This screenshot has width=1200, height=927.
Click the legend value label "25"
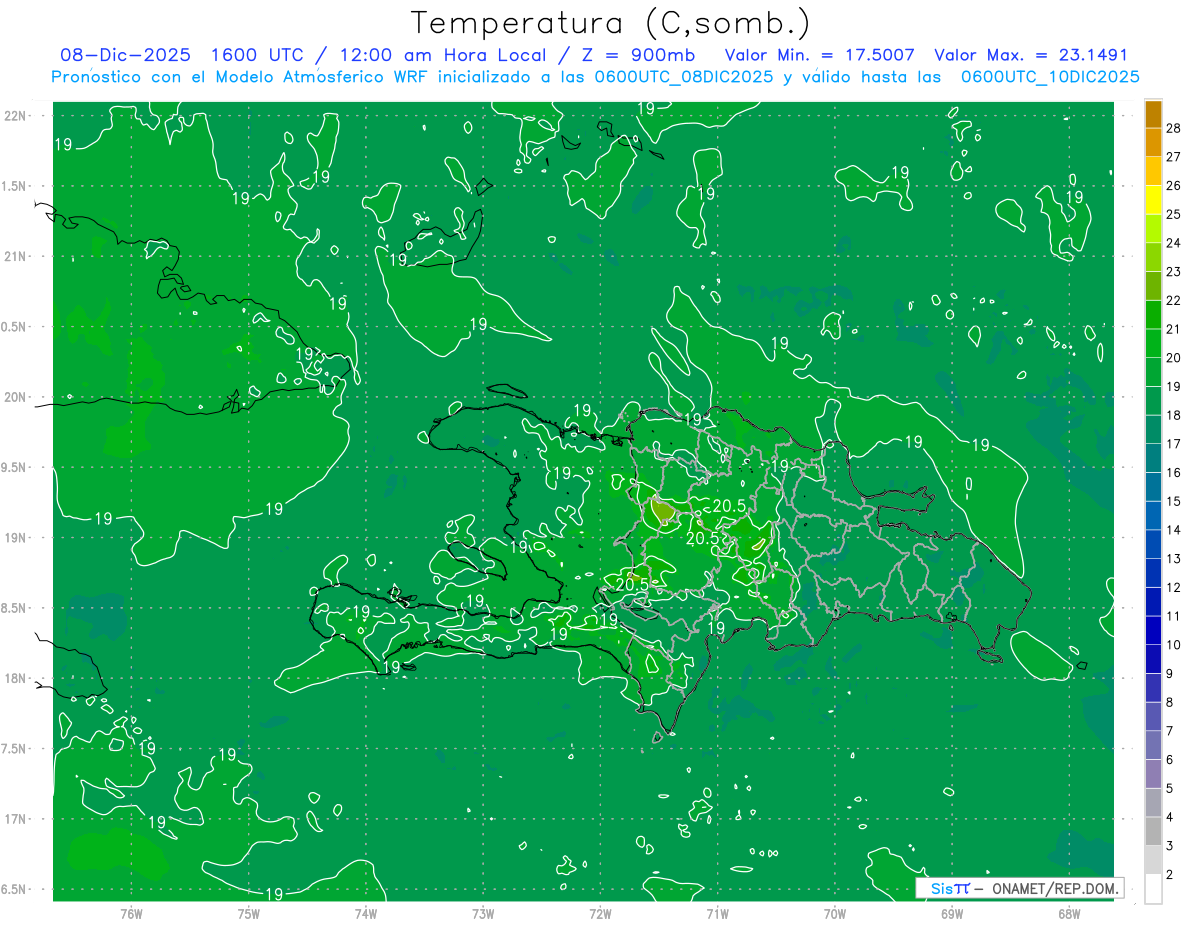(1174, 214)
